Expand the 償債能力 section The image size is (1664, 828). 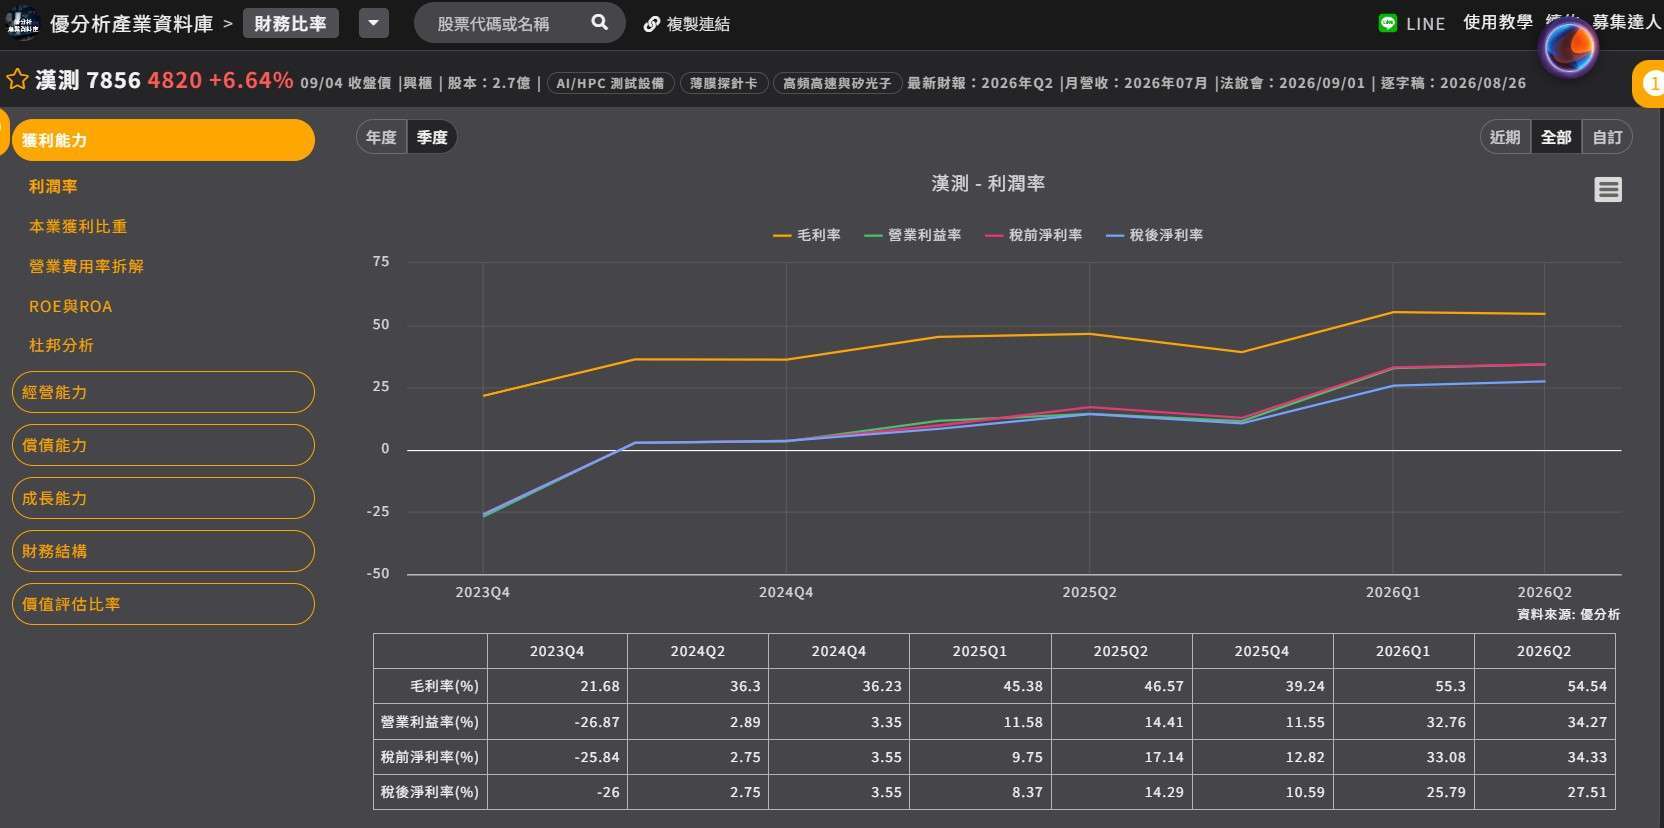163,445
